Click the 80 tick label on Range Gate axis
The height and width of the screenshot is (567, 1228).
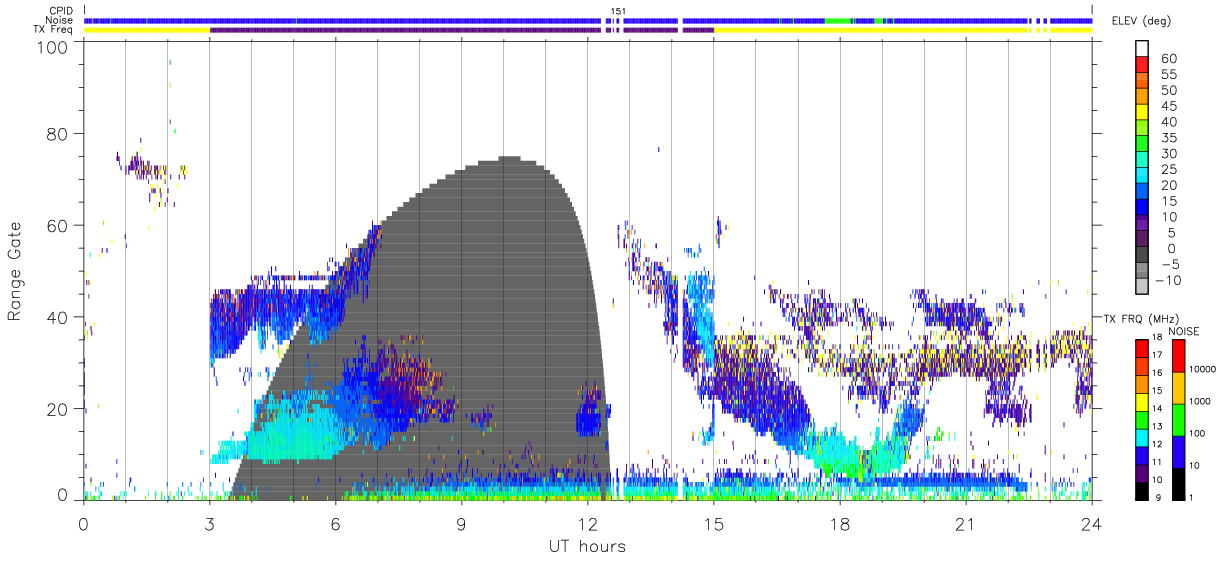[x=57, y=133]
